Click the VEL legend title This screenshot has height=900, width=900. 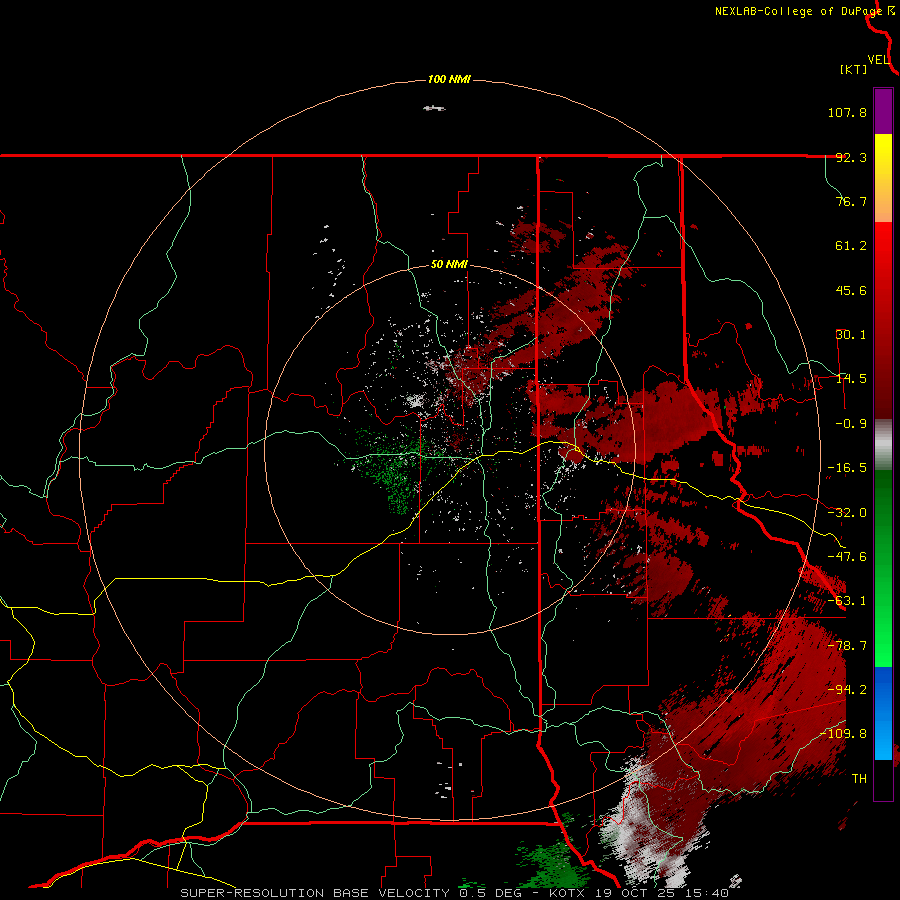pyautogui.click(x=878, y=60)
